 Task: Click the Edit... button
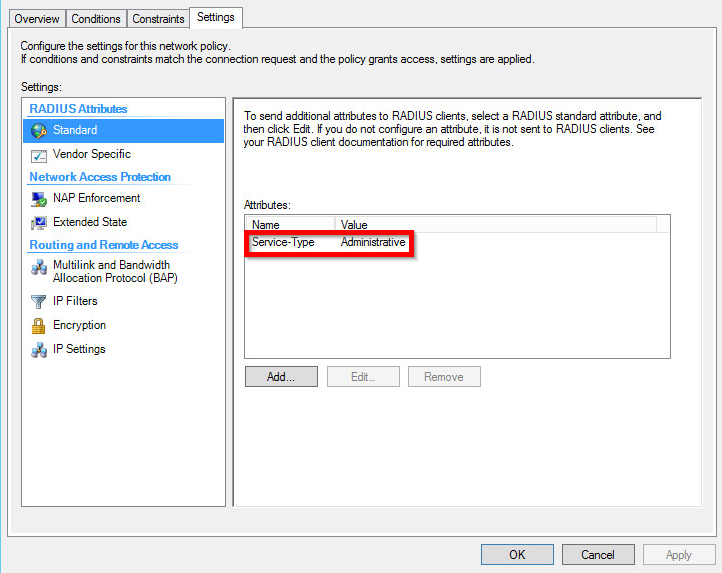click(x=363, y=377)
